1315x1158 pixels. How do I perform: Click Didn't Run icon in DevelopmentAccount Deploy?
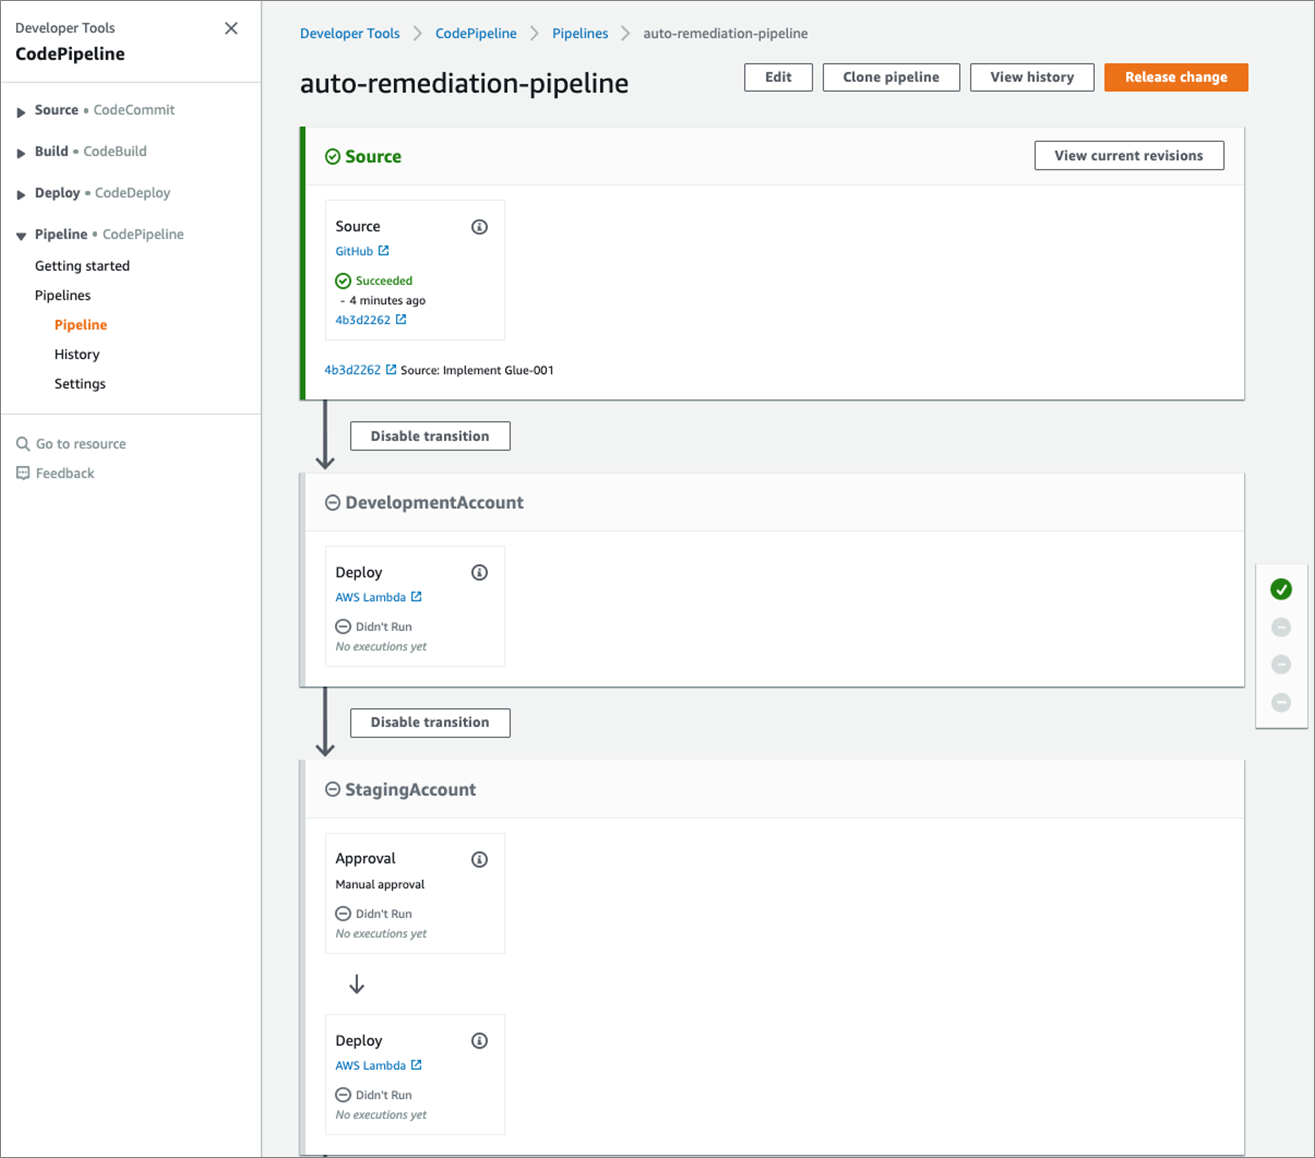pos(343,627)
